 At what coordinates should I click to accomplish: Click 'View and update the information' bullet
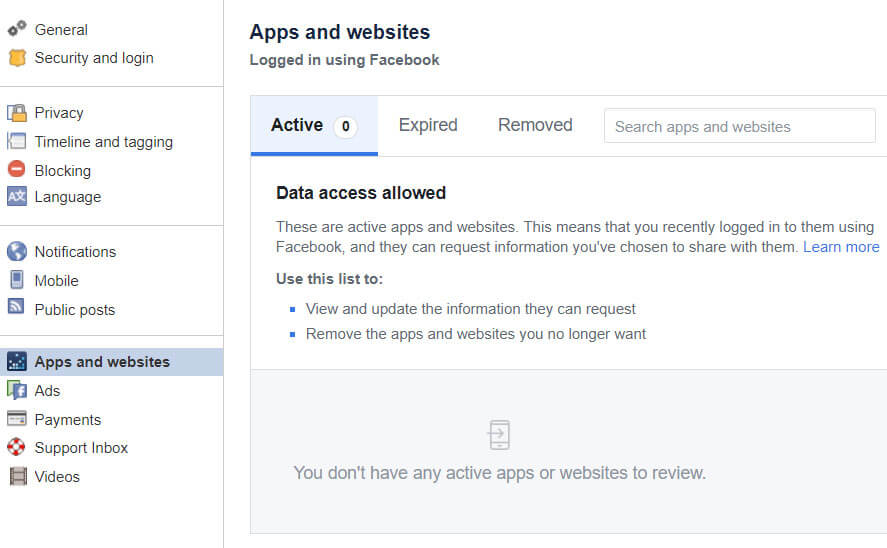click(x=471, y=309)
